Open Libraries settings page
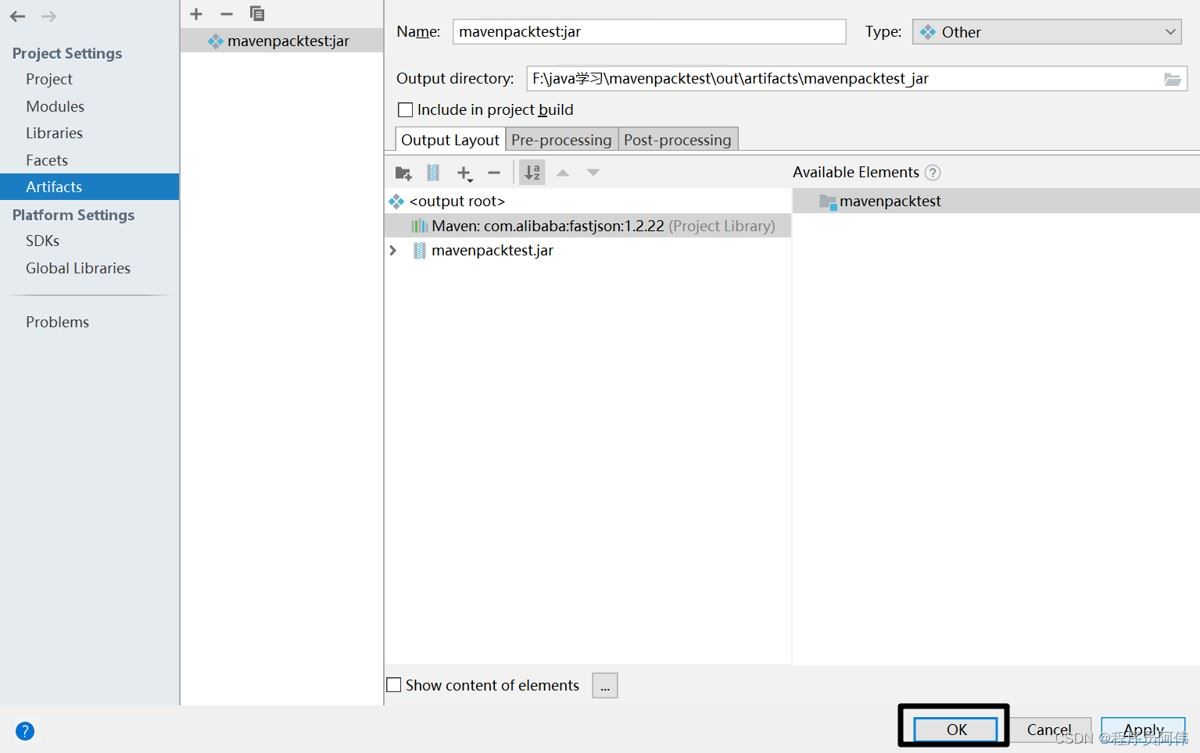This screenshot has height=753, width=1200. [x=54, y=133]
